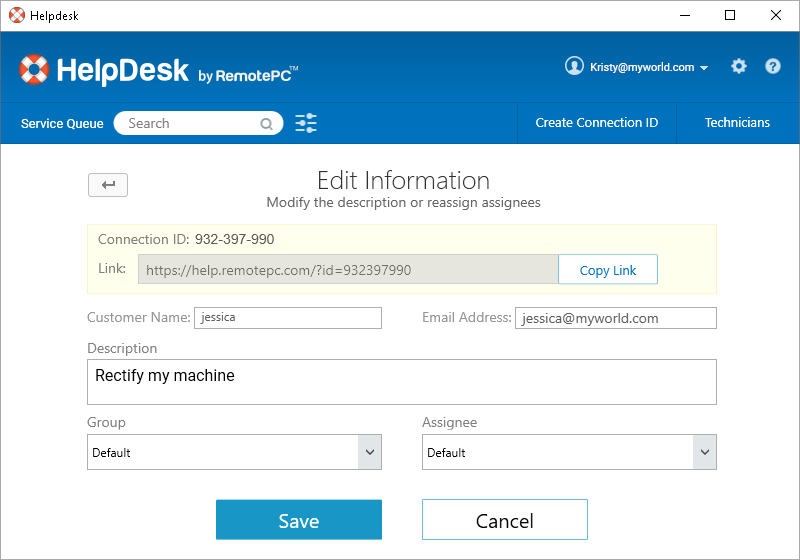Switch to the Technicians tab
Screen dimensions: 800x560
(x=737, y=123)
